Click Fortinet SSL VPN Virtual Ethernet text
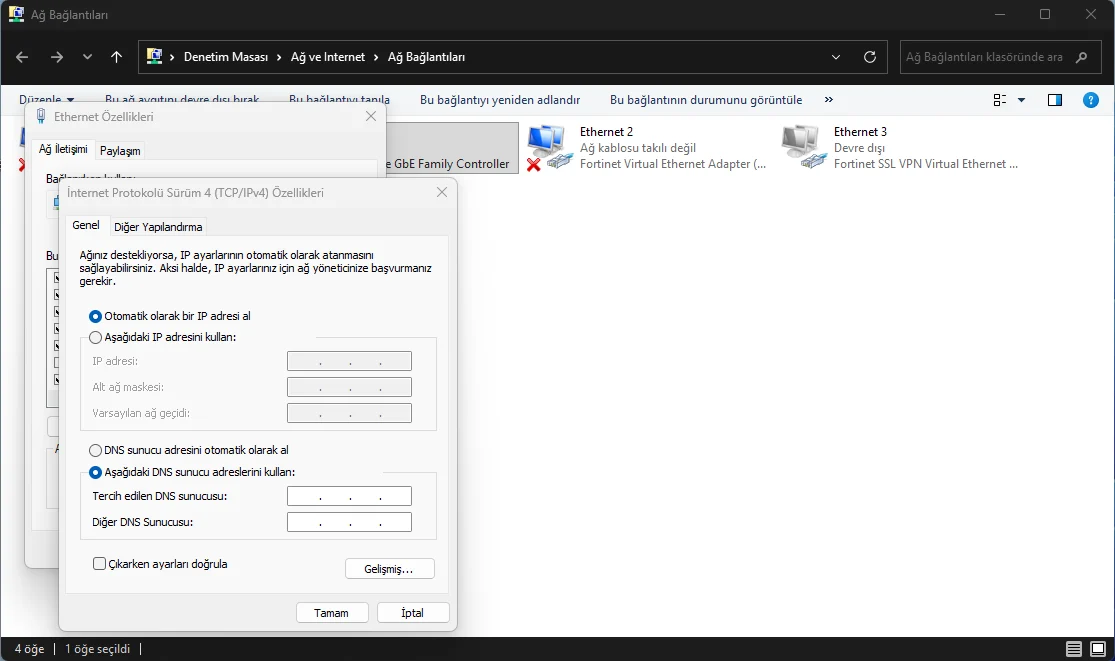This screenshot has width=1115, height=661. [925, 163]
